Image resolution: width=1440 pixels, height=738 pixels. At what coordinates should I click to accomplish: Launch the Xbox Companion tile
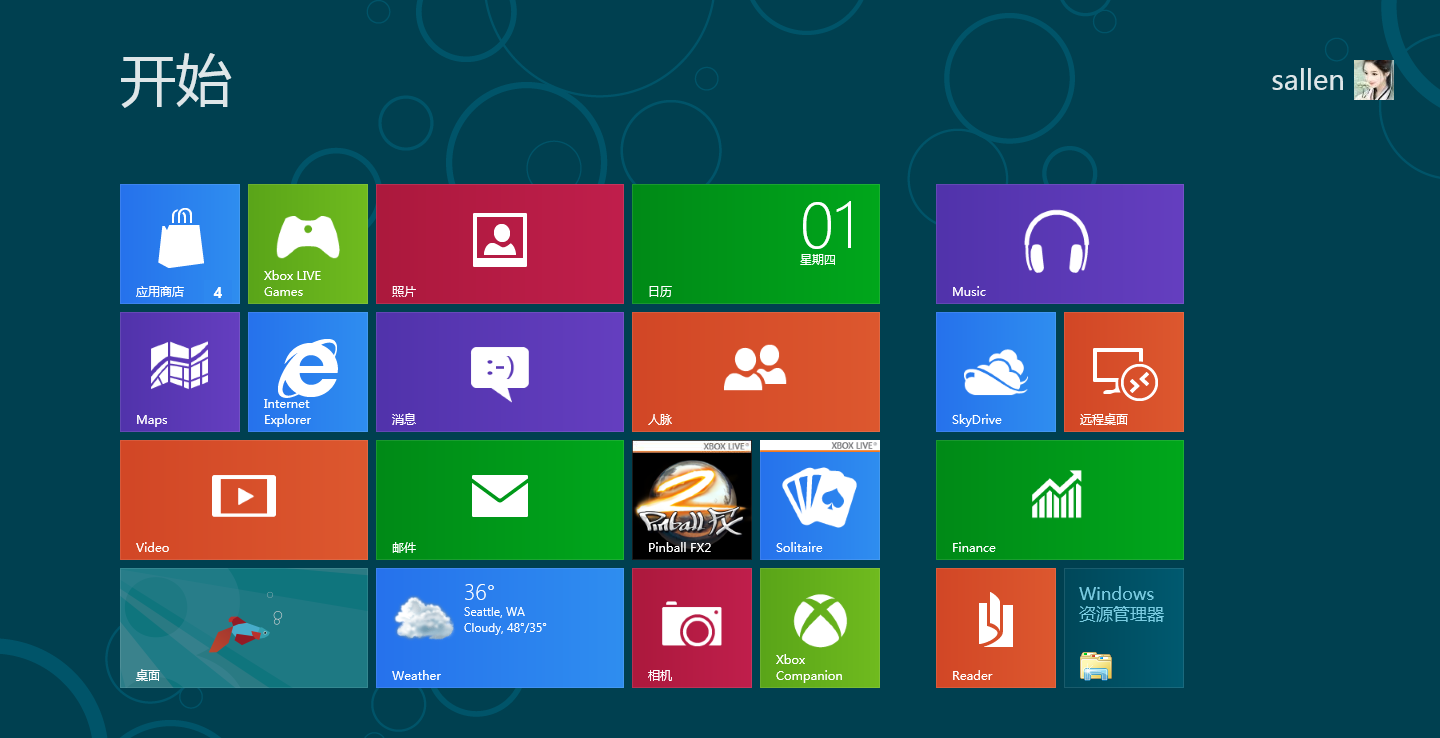(x=820, y=628)
